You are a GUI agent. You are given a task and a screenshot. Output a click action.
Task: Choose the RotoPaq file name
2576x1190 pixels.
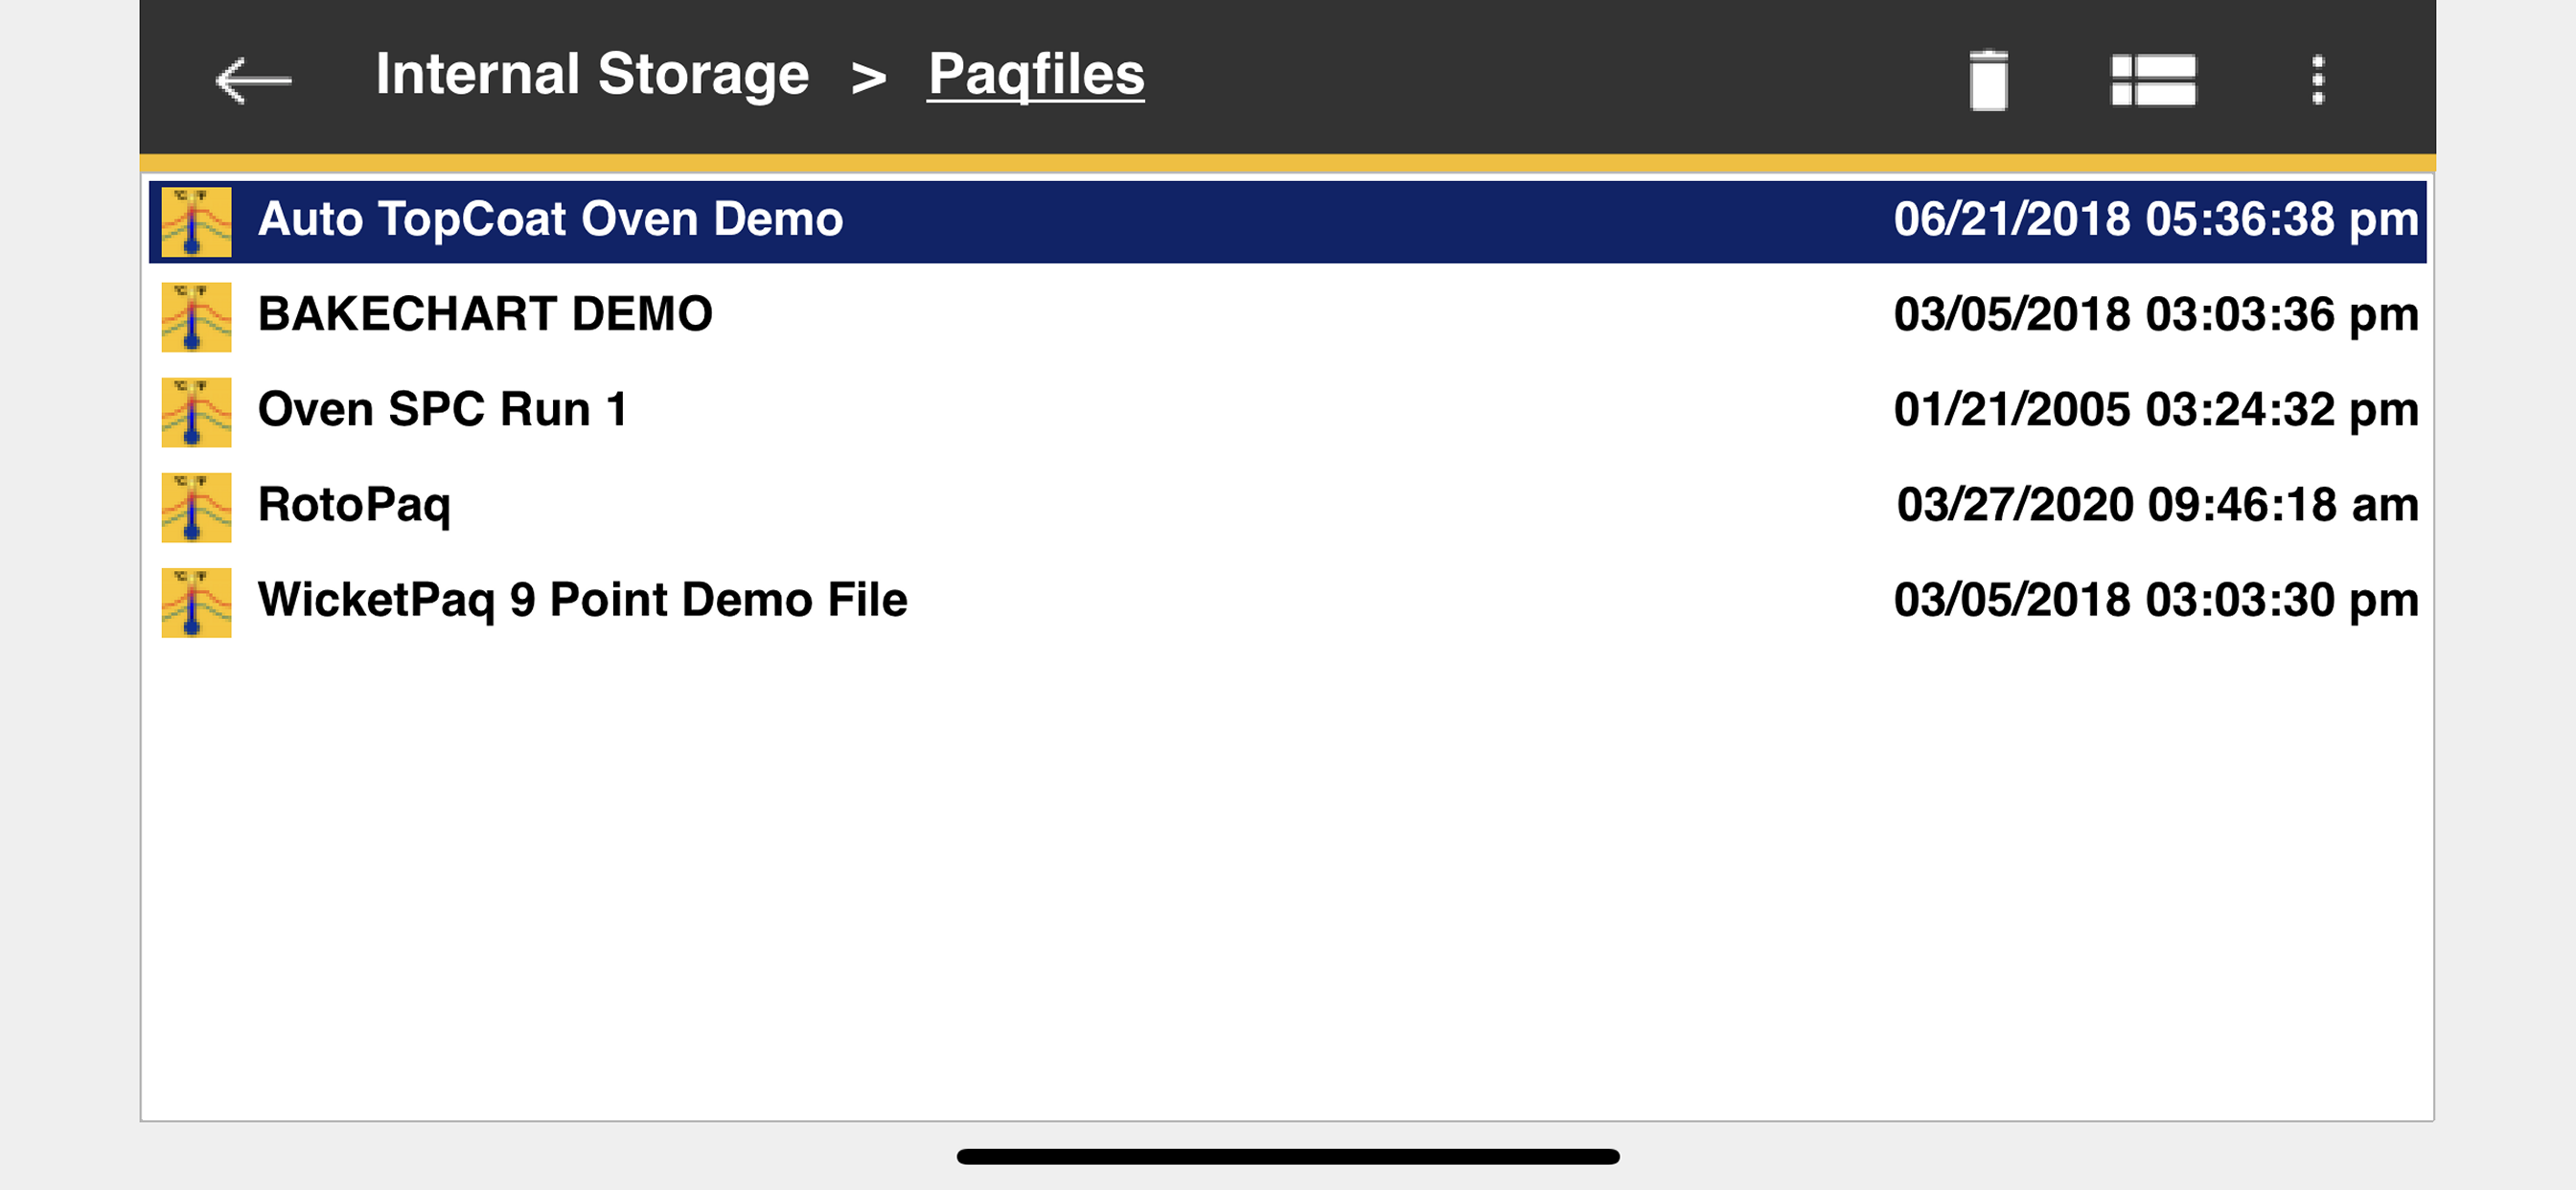354,506
